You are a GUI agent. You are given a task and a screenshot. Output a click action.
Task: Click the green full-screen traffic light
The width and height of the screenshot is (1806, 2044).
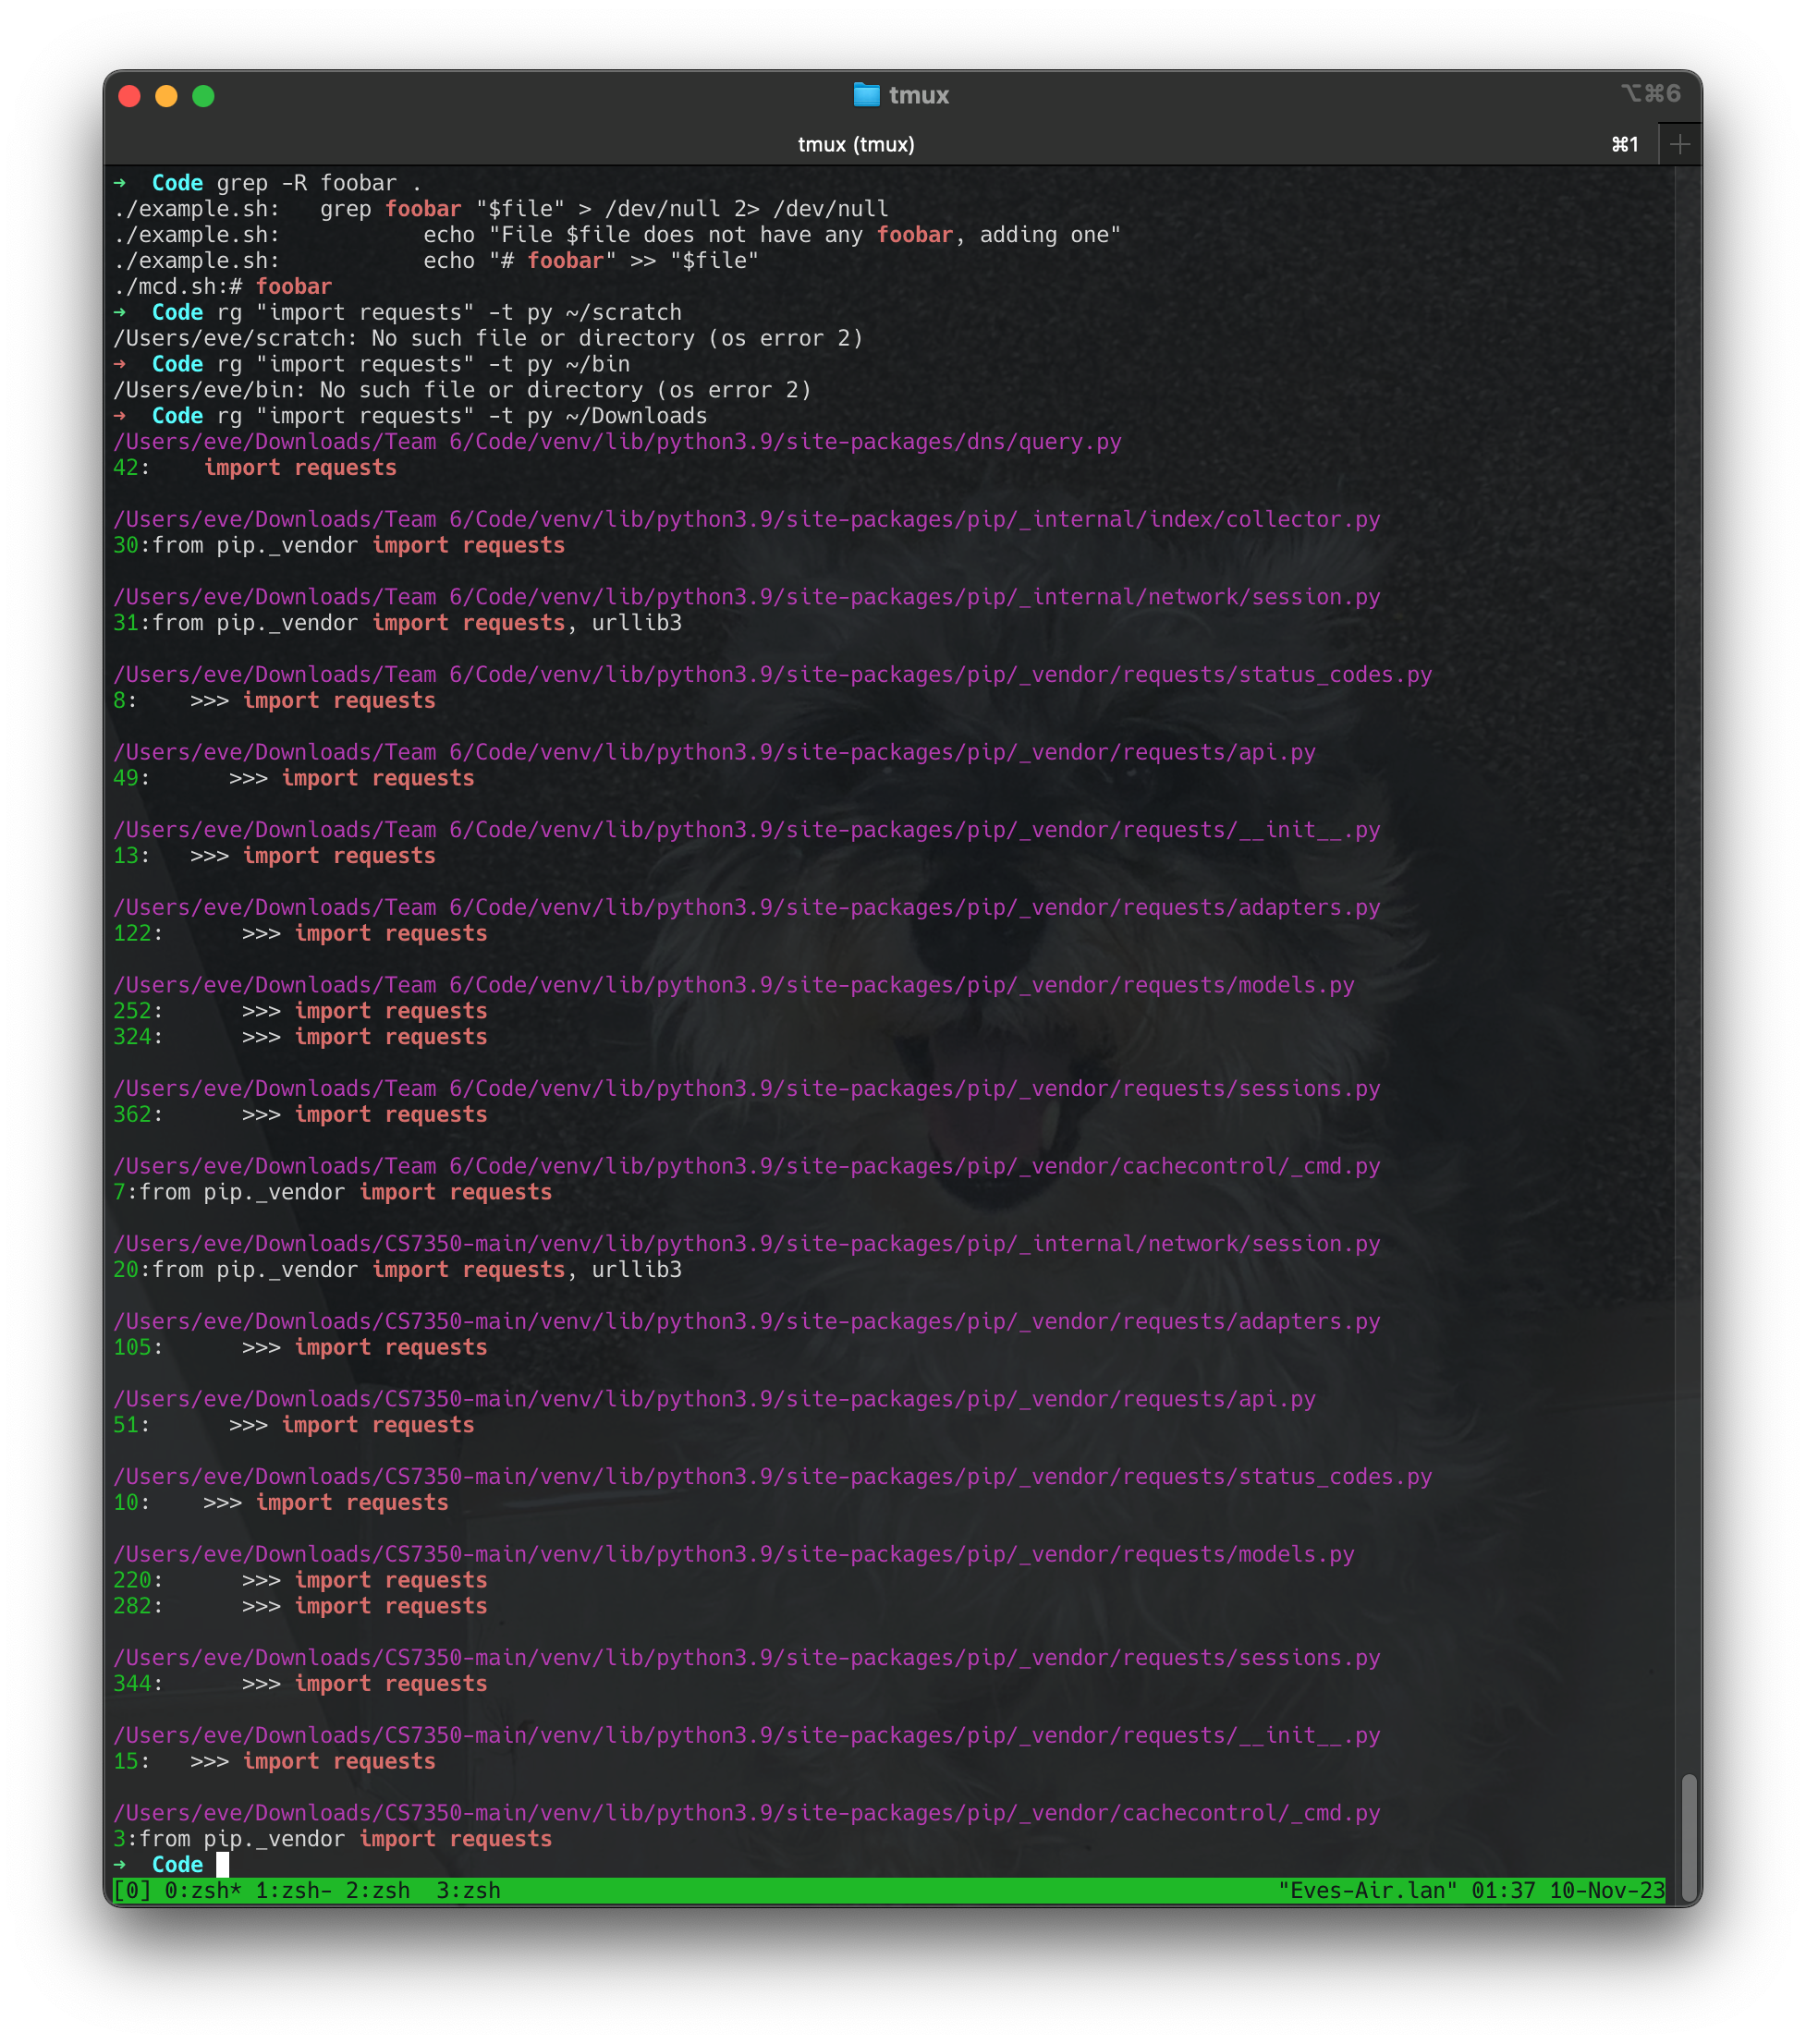[203, 96]
